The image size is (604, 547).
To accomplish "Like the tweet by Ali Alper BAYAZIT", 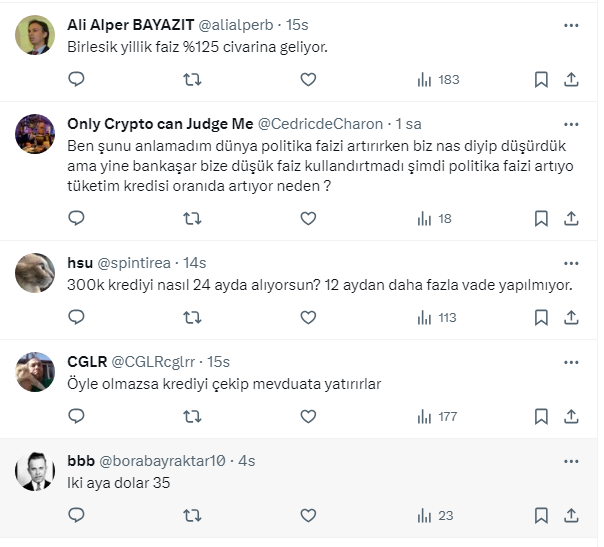I will pos(308,79).
